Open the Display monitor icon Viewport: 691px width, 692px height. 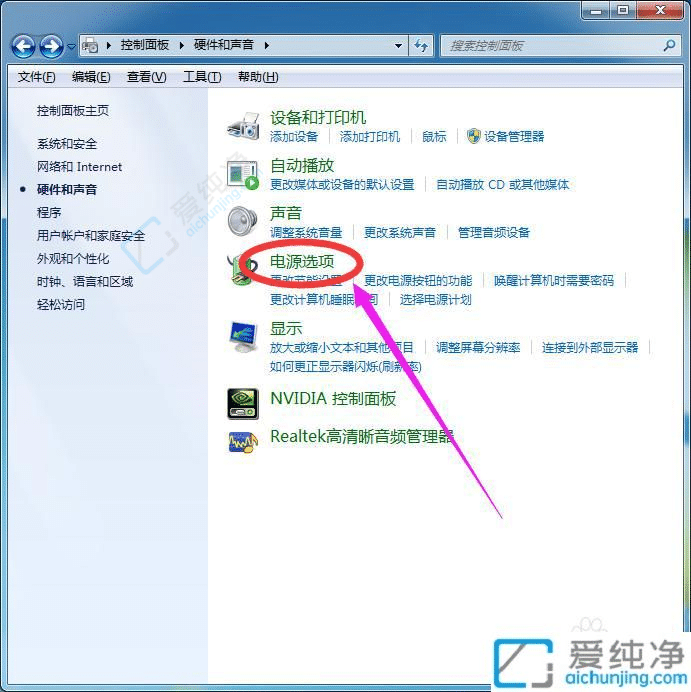pyautogui.click(x=243, y=336)
